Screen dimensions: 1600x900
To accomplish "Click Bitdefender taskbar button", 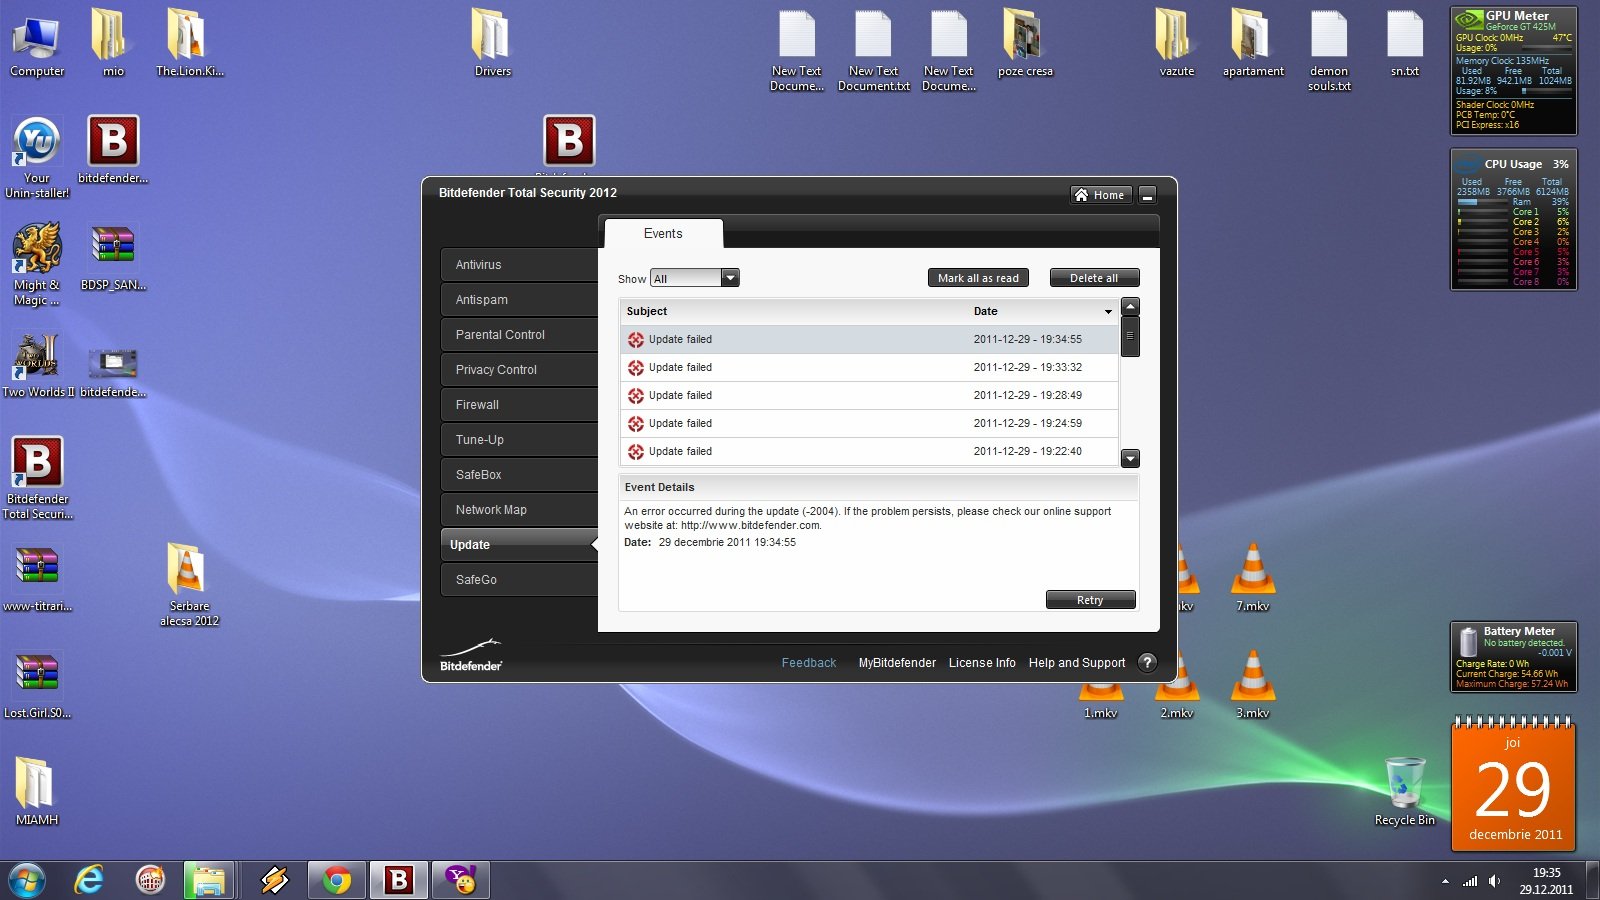I will click(399, 880).
